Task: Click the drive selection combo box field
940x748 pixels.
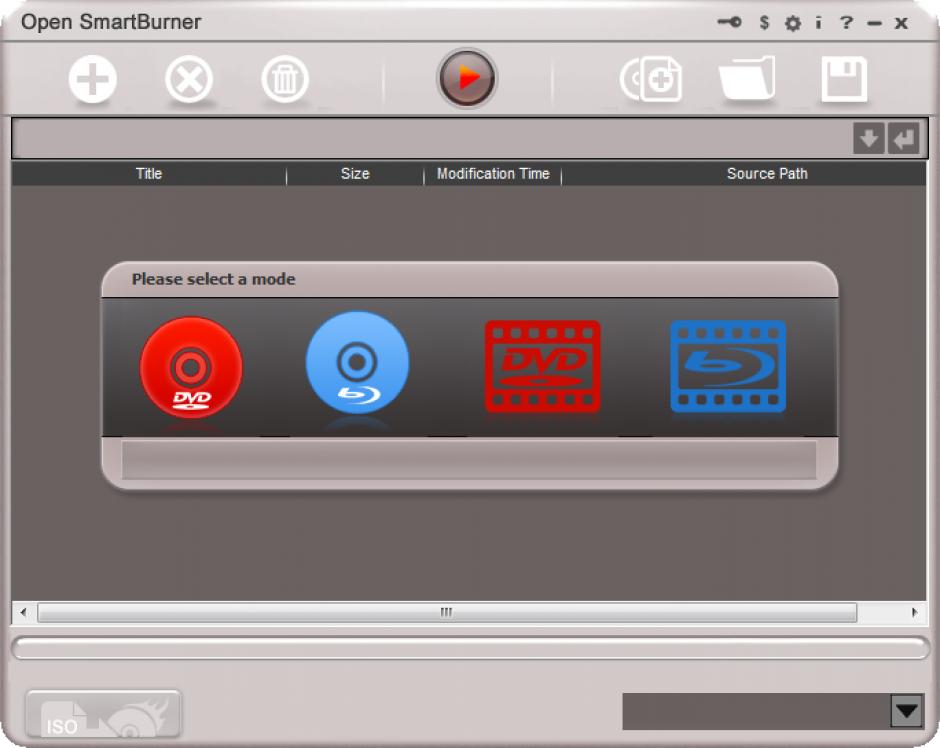Action: [757, 711]
